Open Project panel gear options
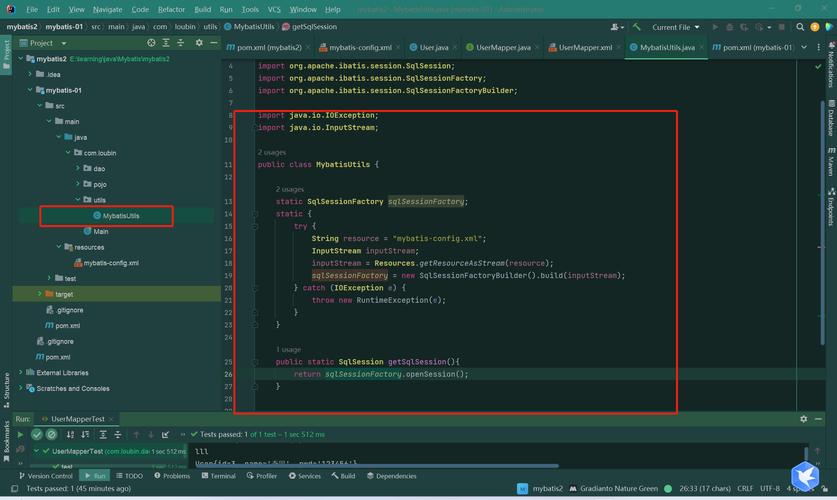This screenshot has height=500, width=837. [x=199, y=43]
